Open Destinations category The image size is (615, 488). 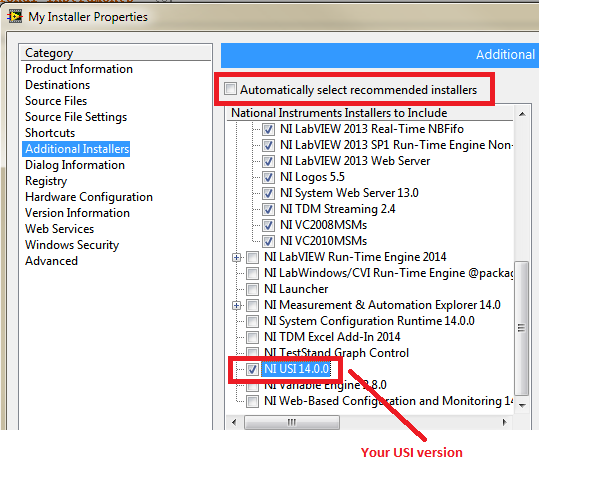(x=58, y=85)
